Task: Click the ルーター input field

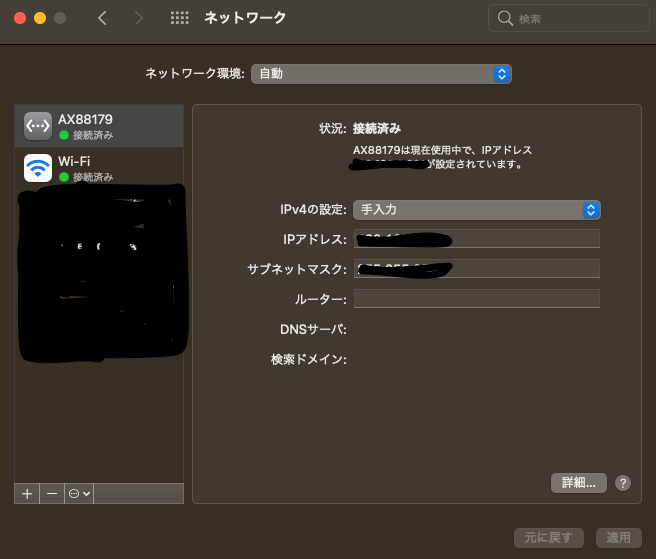Action: [477, 299]
